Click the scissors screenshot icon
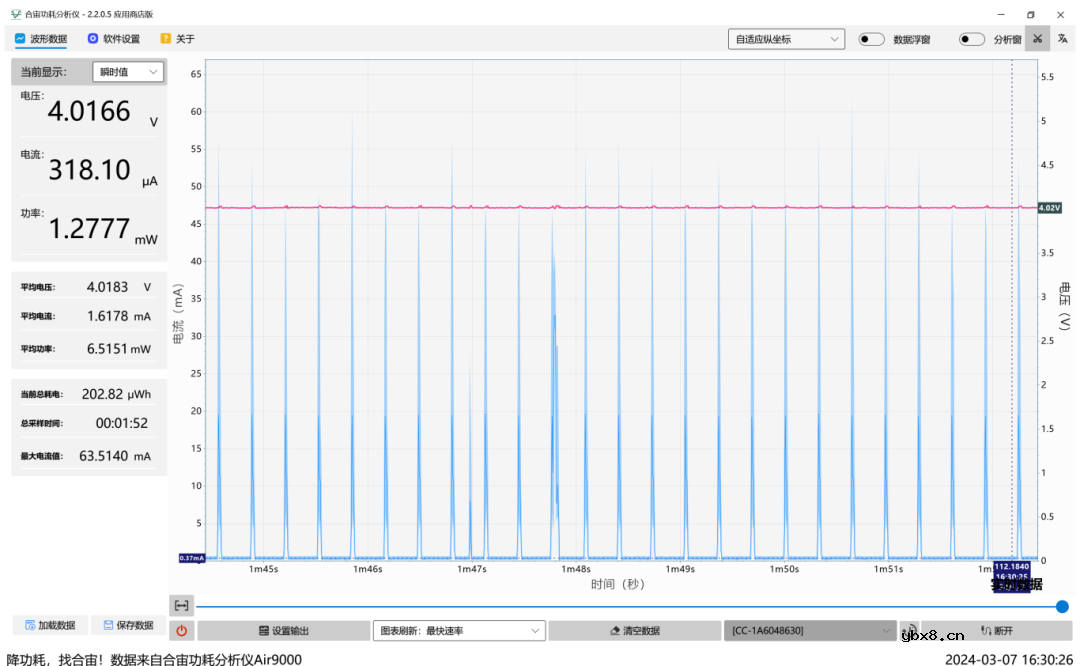1080x666 pixels. point(1037,39)
